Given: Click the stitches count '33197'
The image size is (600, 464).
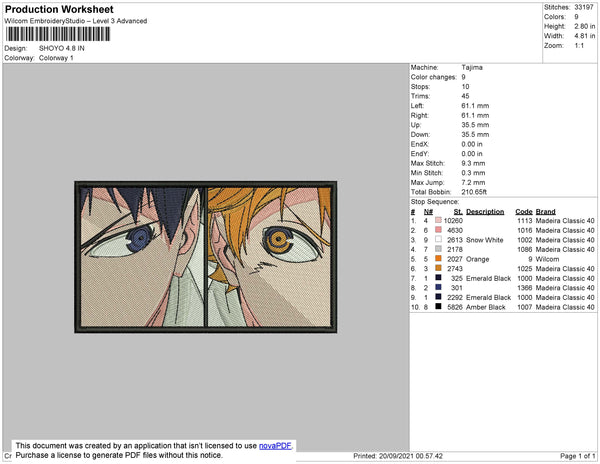Looking at the screenshot, I should click(584, 7).
